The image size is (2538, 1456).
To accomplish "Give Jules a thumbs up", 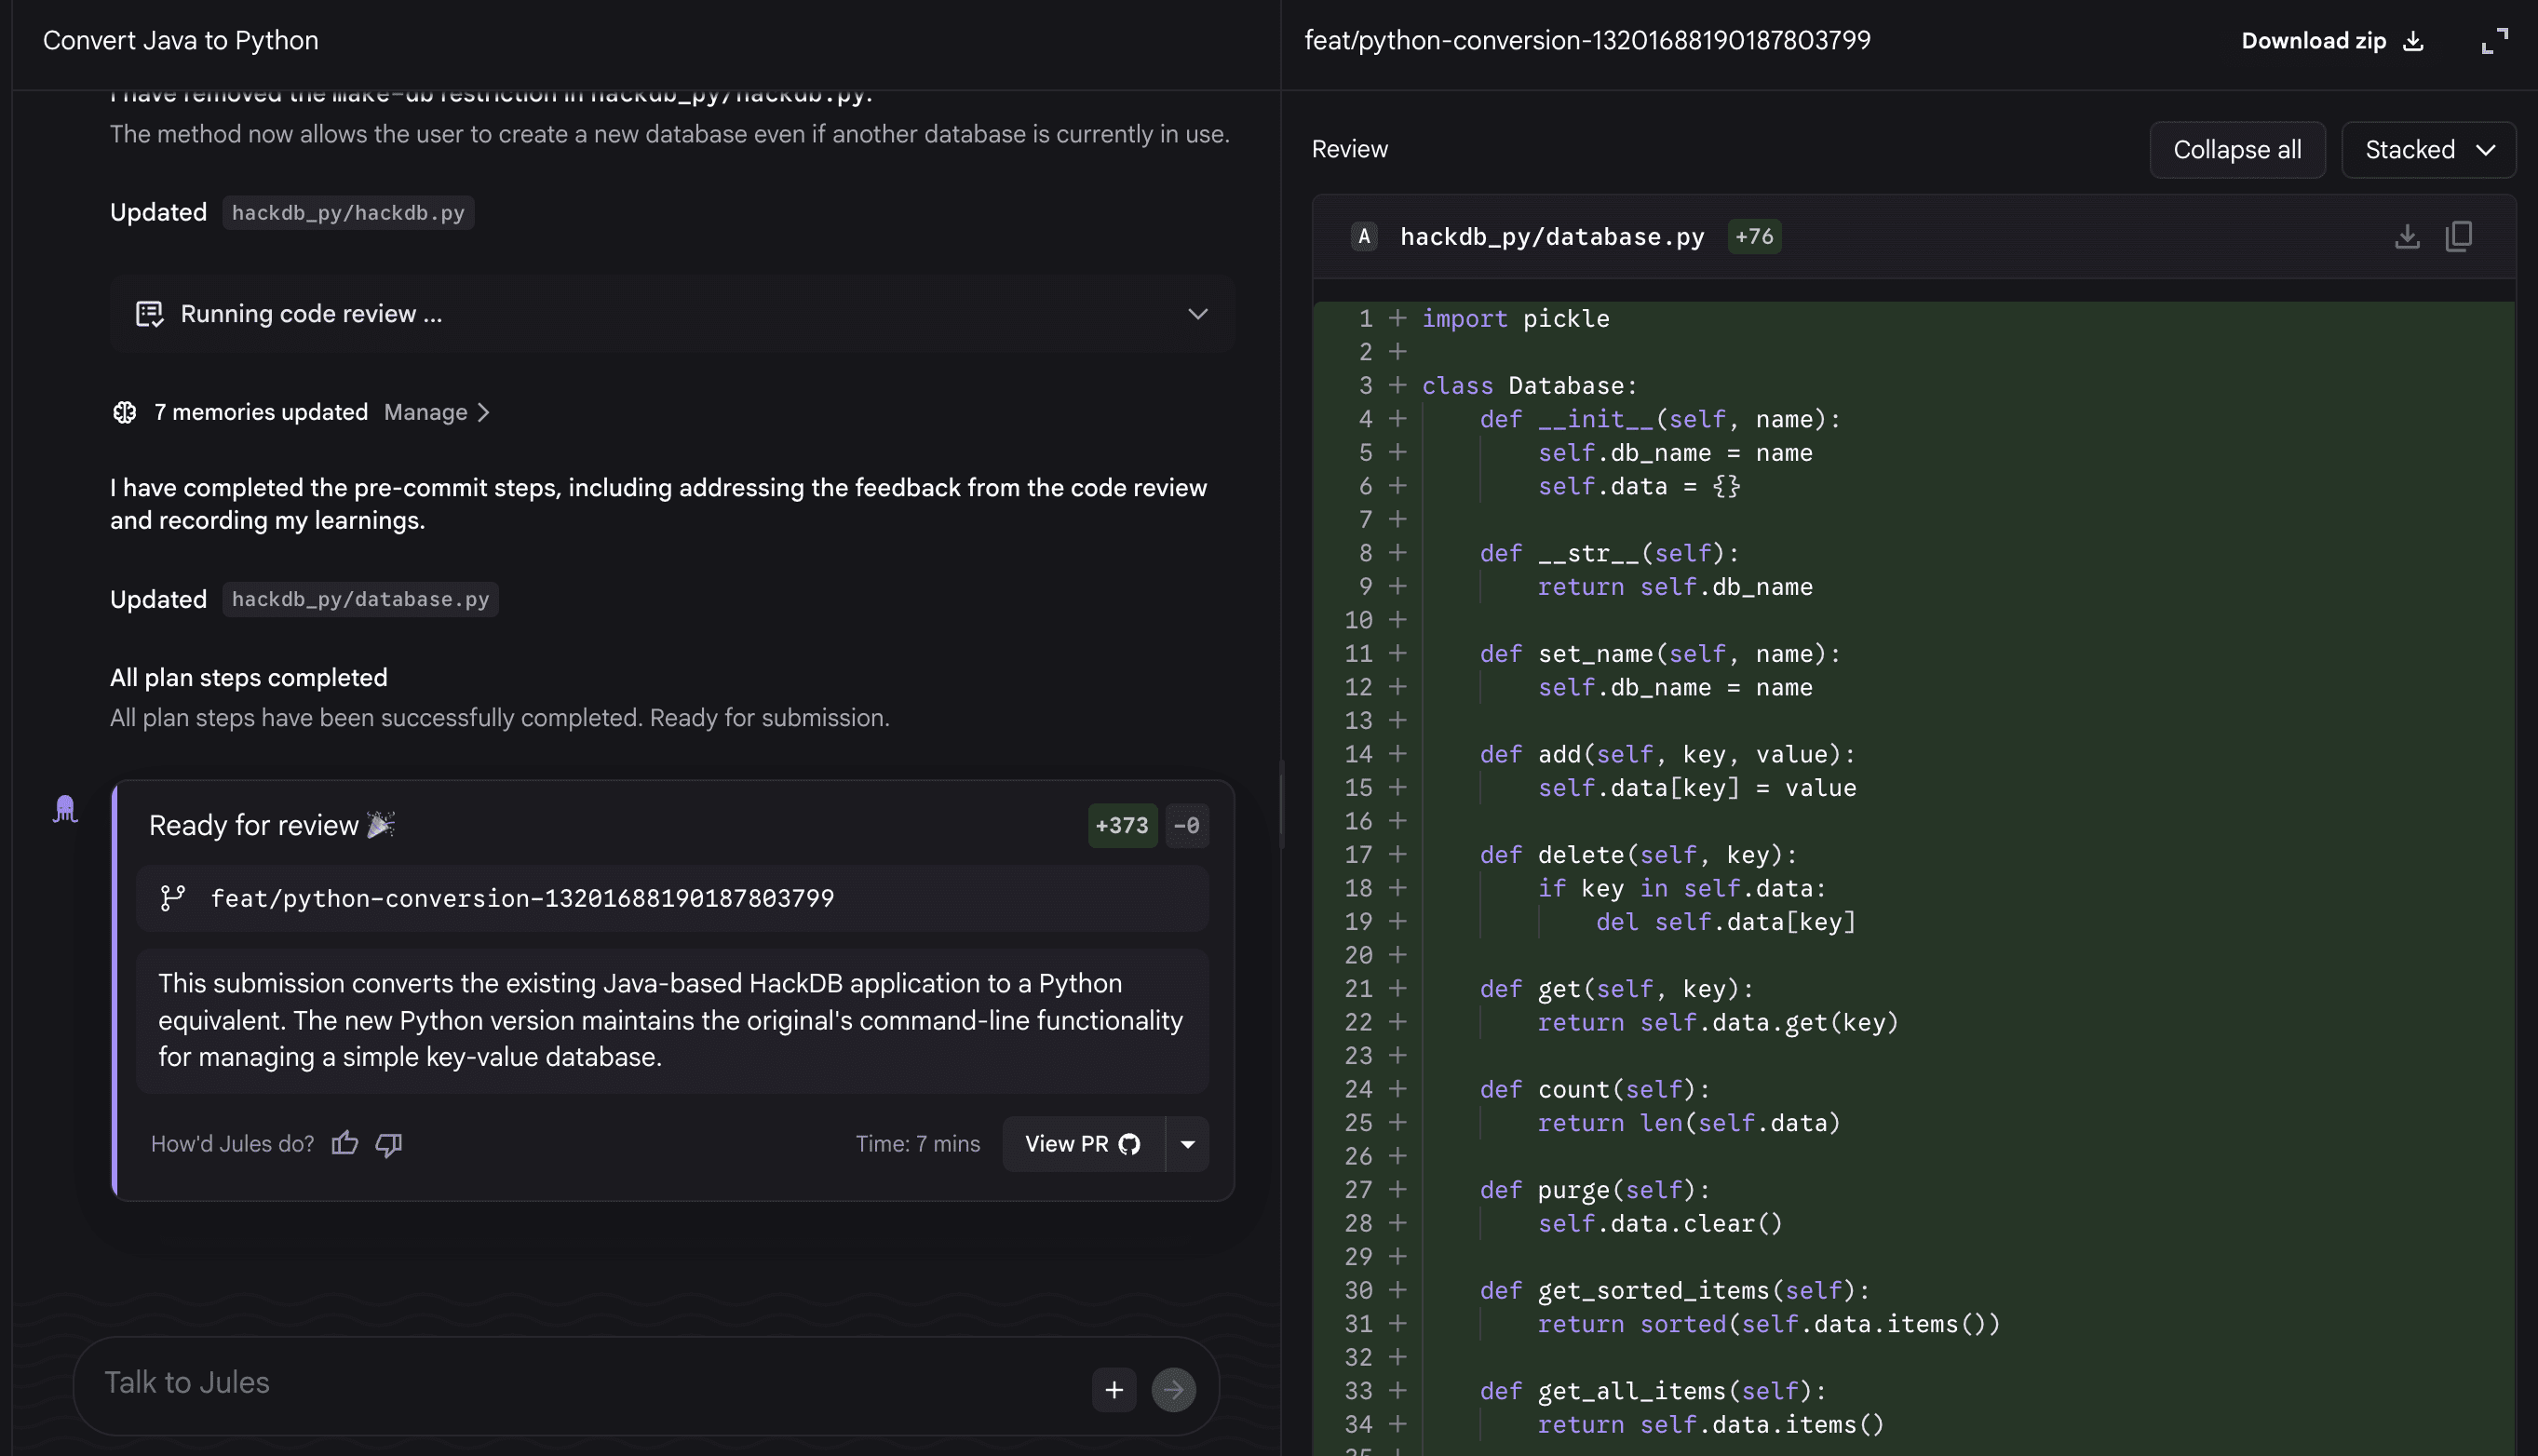I will [x=344, y=1143].
